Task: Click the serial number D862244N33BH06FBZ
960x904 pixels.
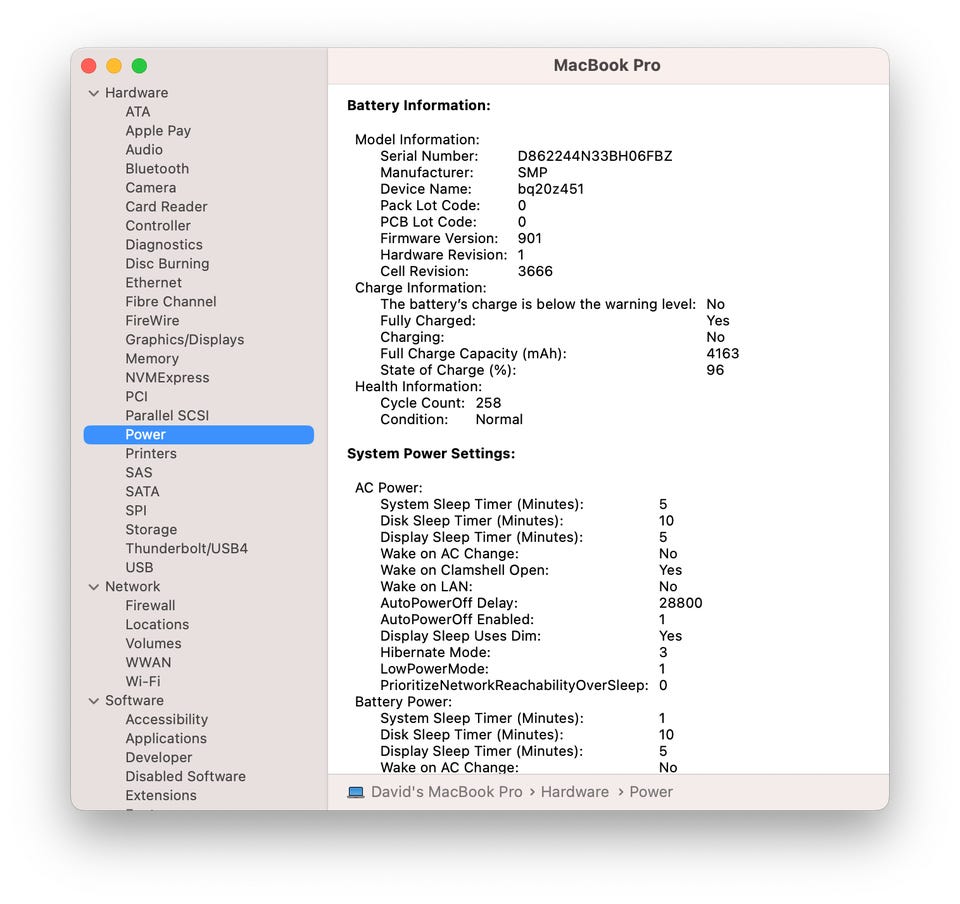Action: coord(595,156)
